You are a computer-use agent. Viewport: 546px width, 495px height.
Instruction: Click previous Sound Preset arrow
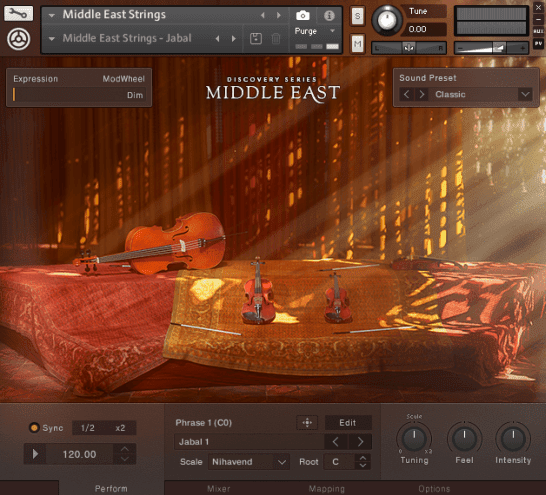[x=406, y=94]
